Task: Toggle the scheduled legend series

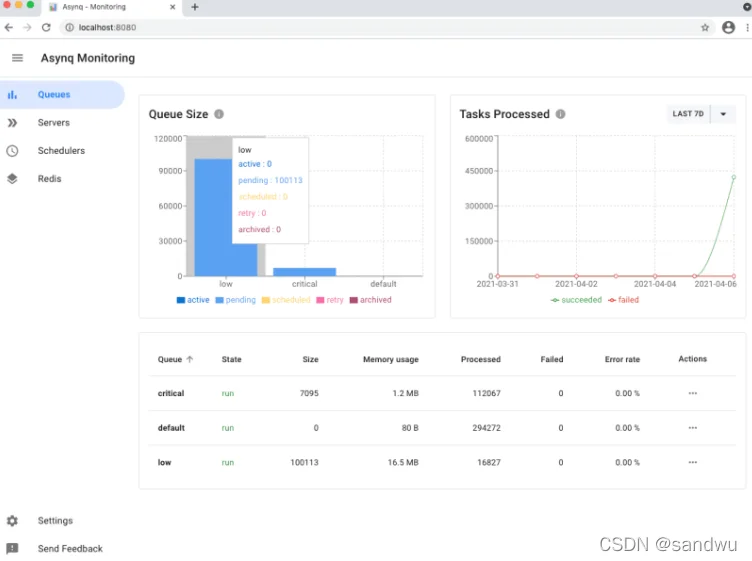Action: coord(286,300)
